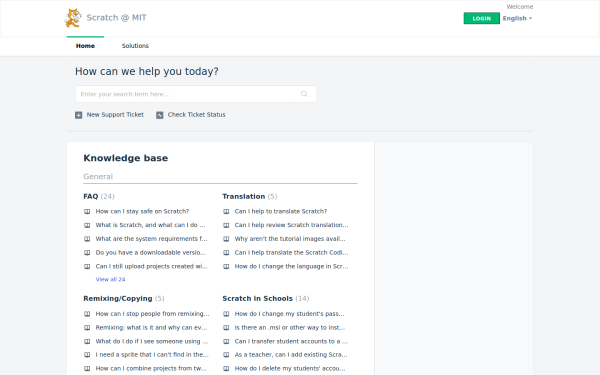Open 'Can I transfer student accounts to a' article
Viewport: 600px width, 375px height.
[x=291, y=341]
